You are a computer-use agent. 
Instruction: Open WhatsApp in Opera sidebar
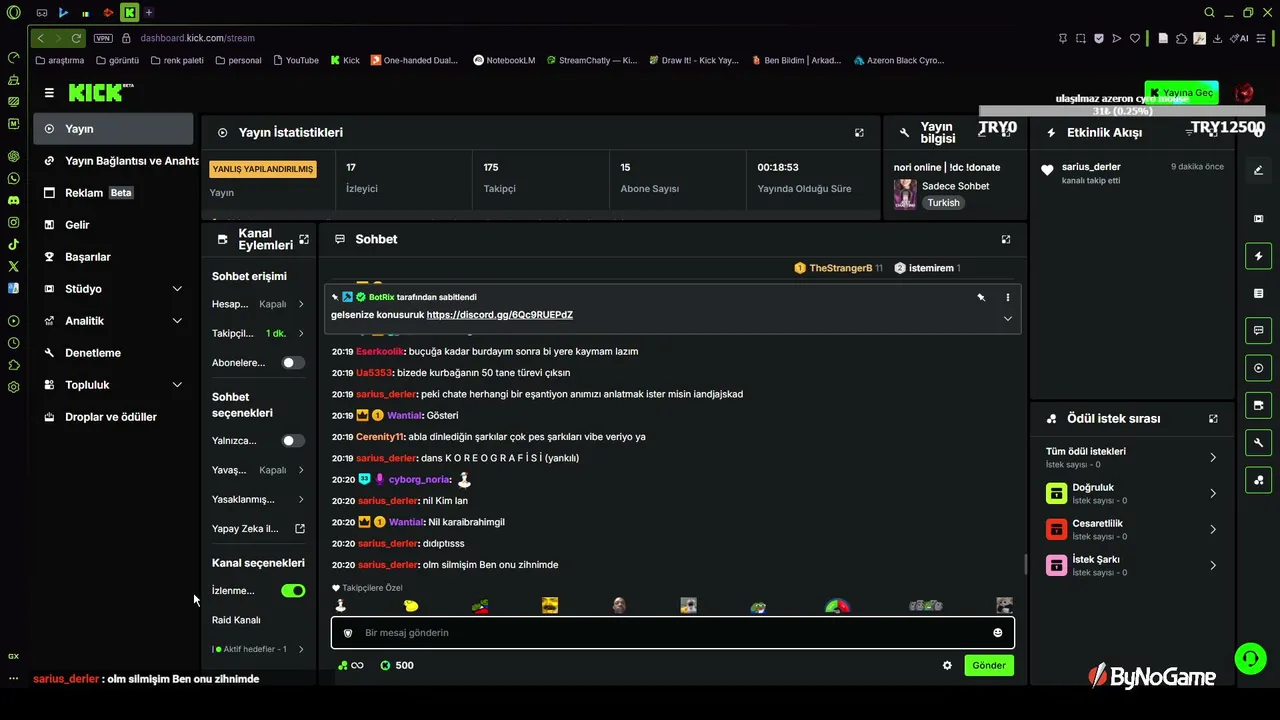click(13, 178)
